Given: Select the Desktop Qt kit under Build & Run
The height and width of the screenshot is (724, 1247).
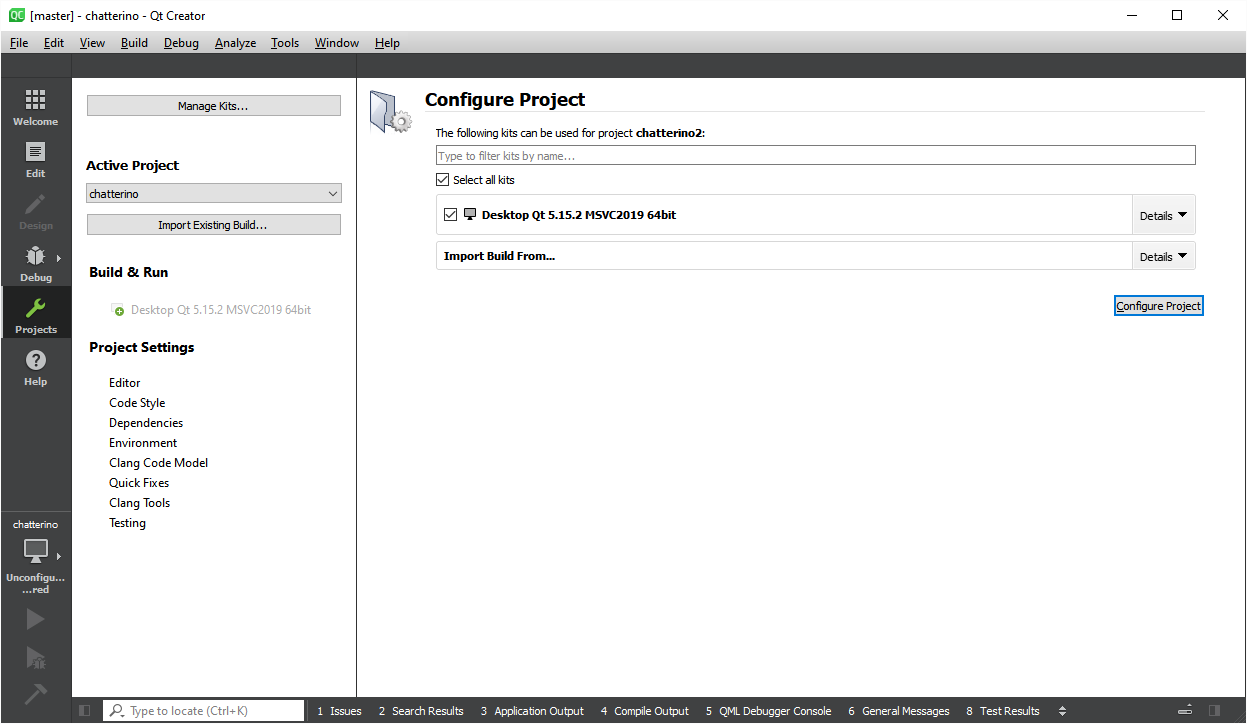Looking at the screenshot, I should (221, 310).
